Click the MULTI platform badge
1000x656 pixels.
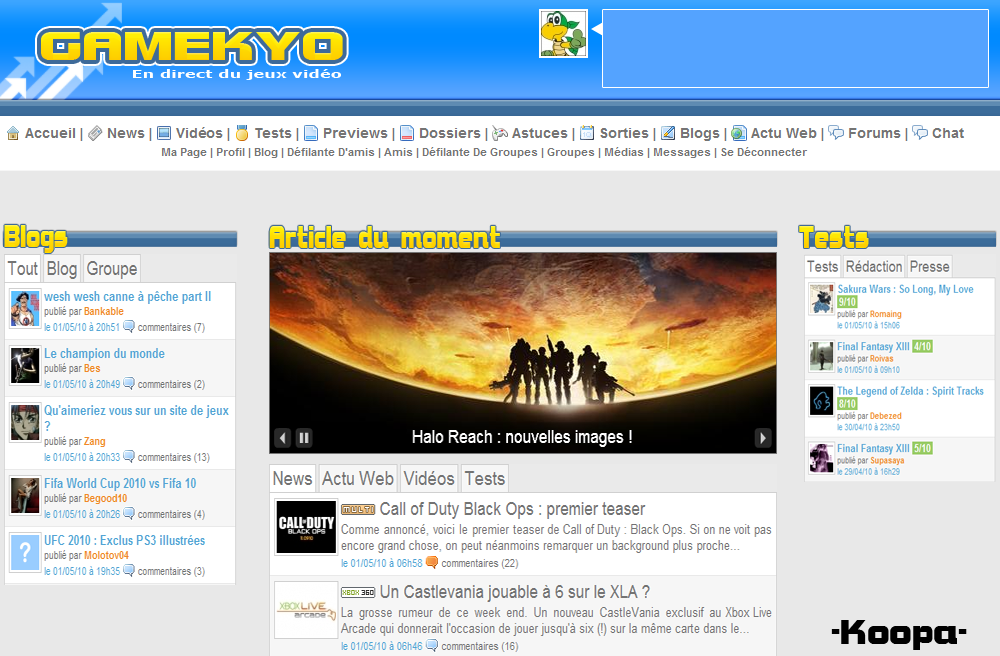pyautogui.click(x=358, y=509)
